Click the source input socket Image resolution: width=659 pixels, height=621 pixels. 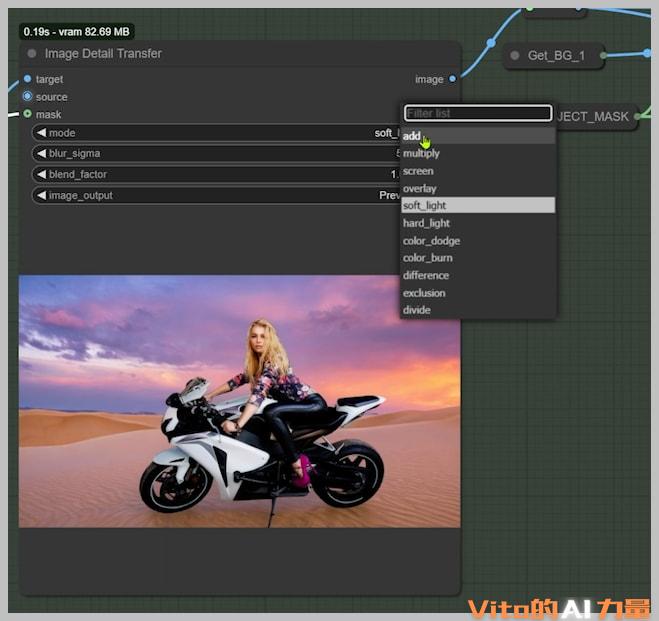click(27, 96)
